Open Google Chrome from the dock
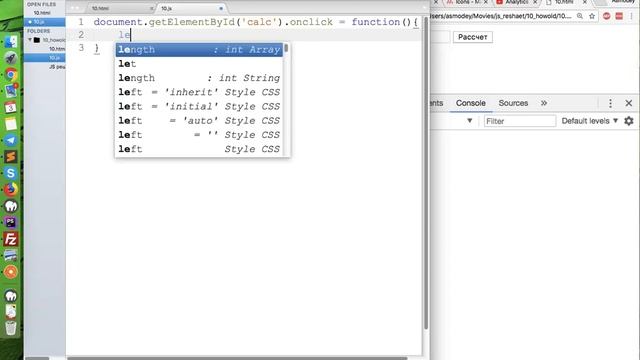 [x=11, y=74]
